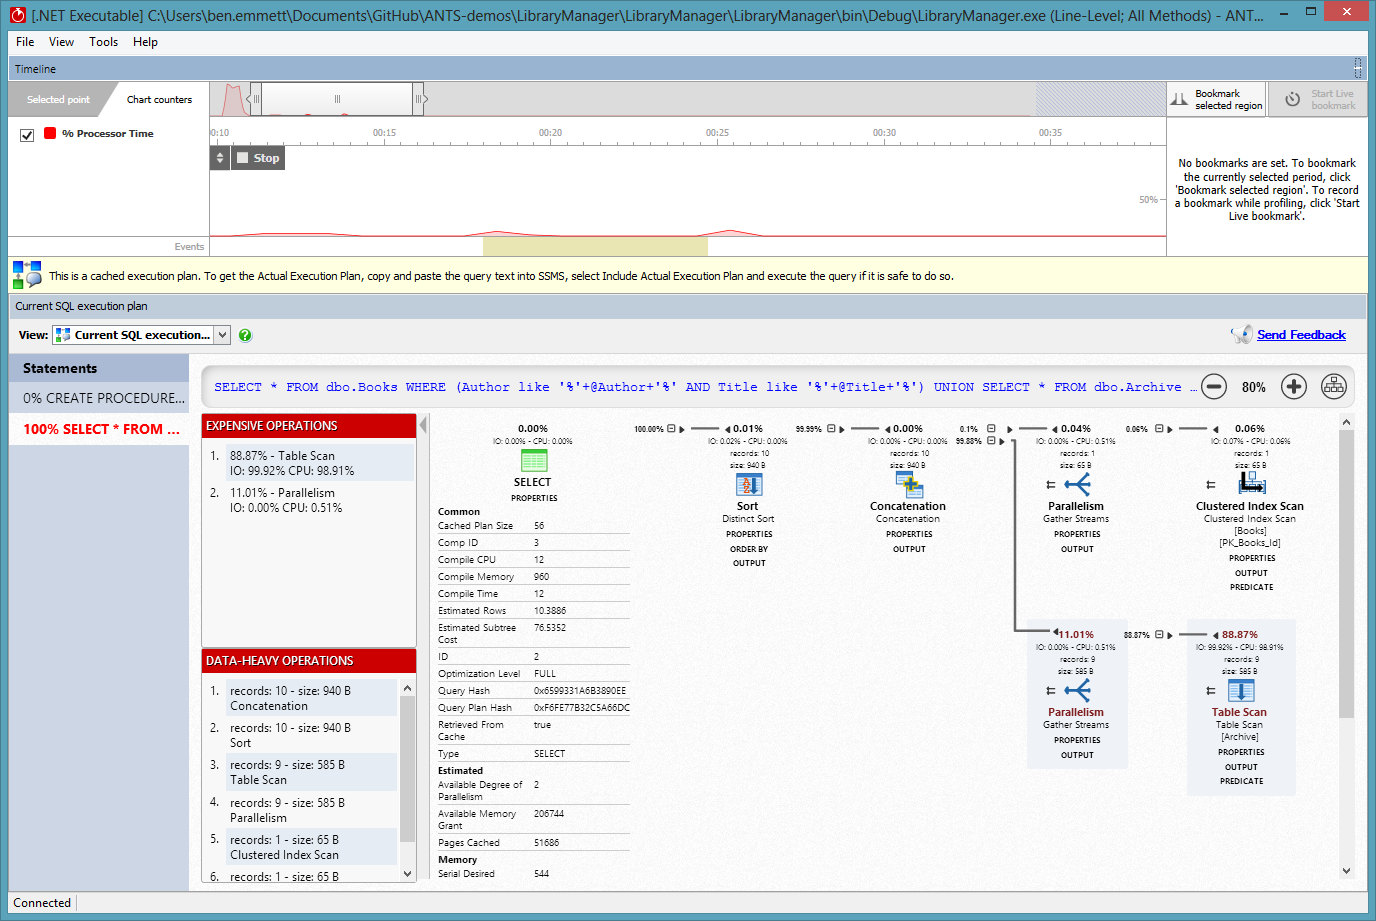This screenshot has height=921, width=1376.
Task: Expand PREDICATE under Table Scan [Archive]
Action: tap(1242, 781)
